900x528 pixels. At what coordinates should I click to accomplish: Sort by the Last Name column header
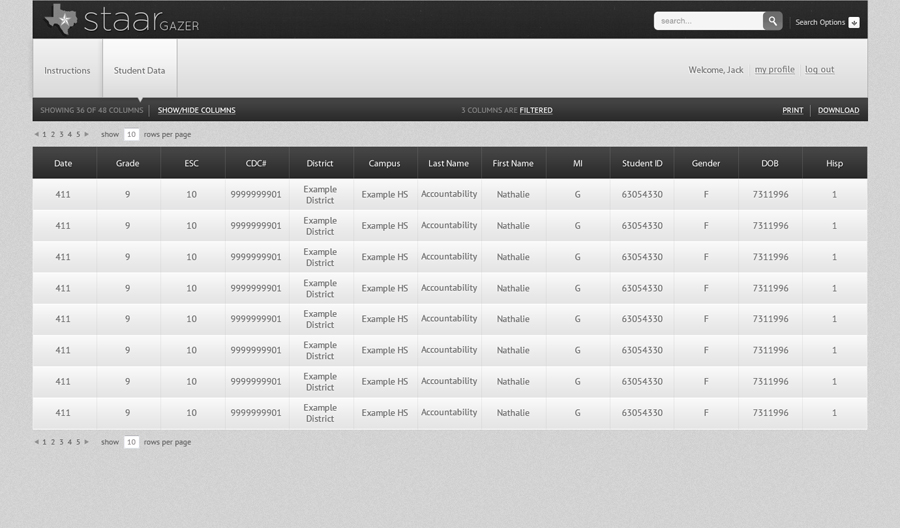tap(449, 163)
